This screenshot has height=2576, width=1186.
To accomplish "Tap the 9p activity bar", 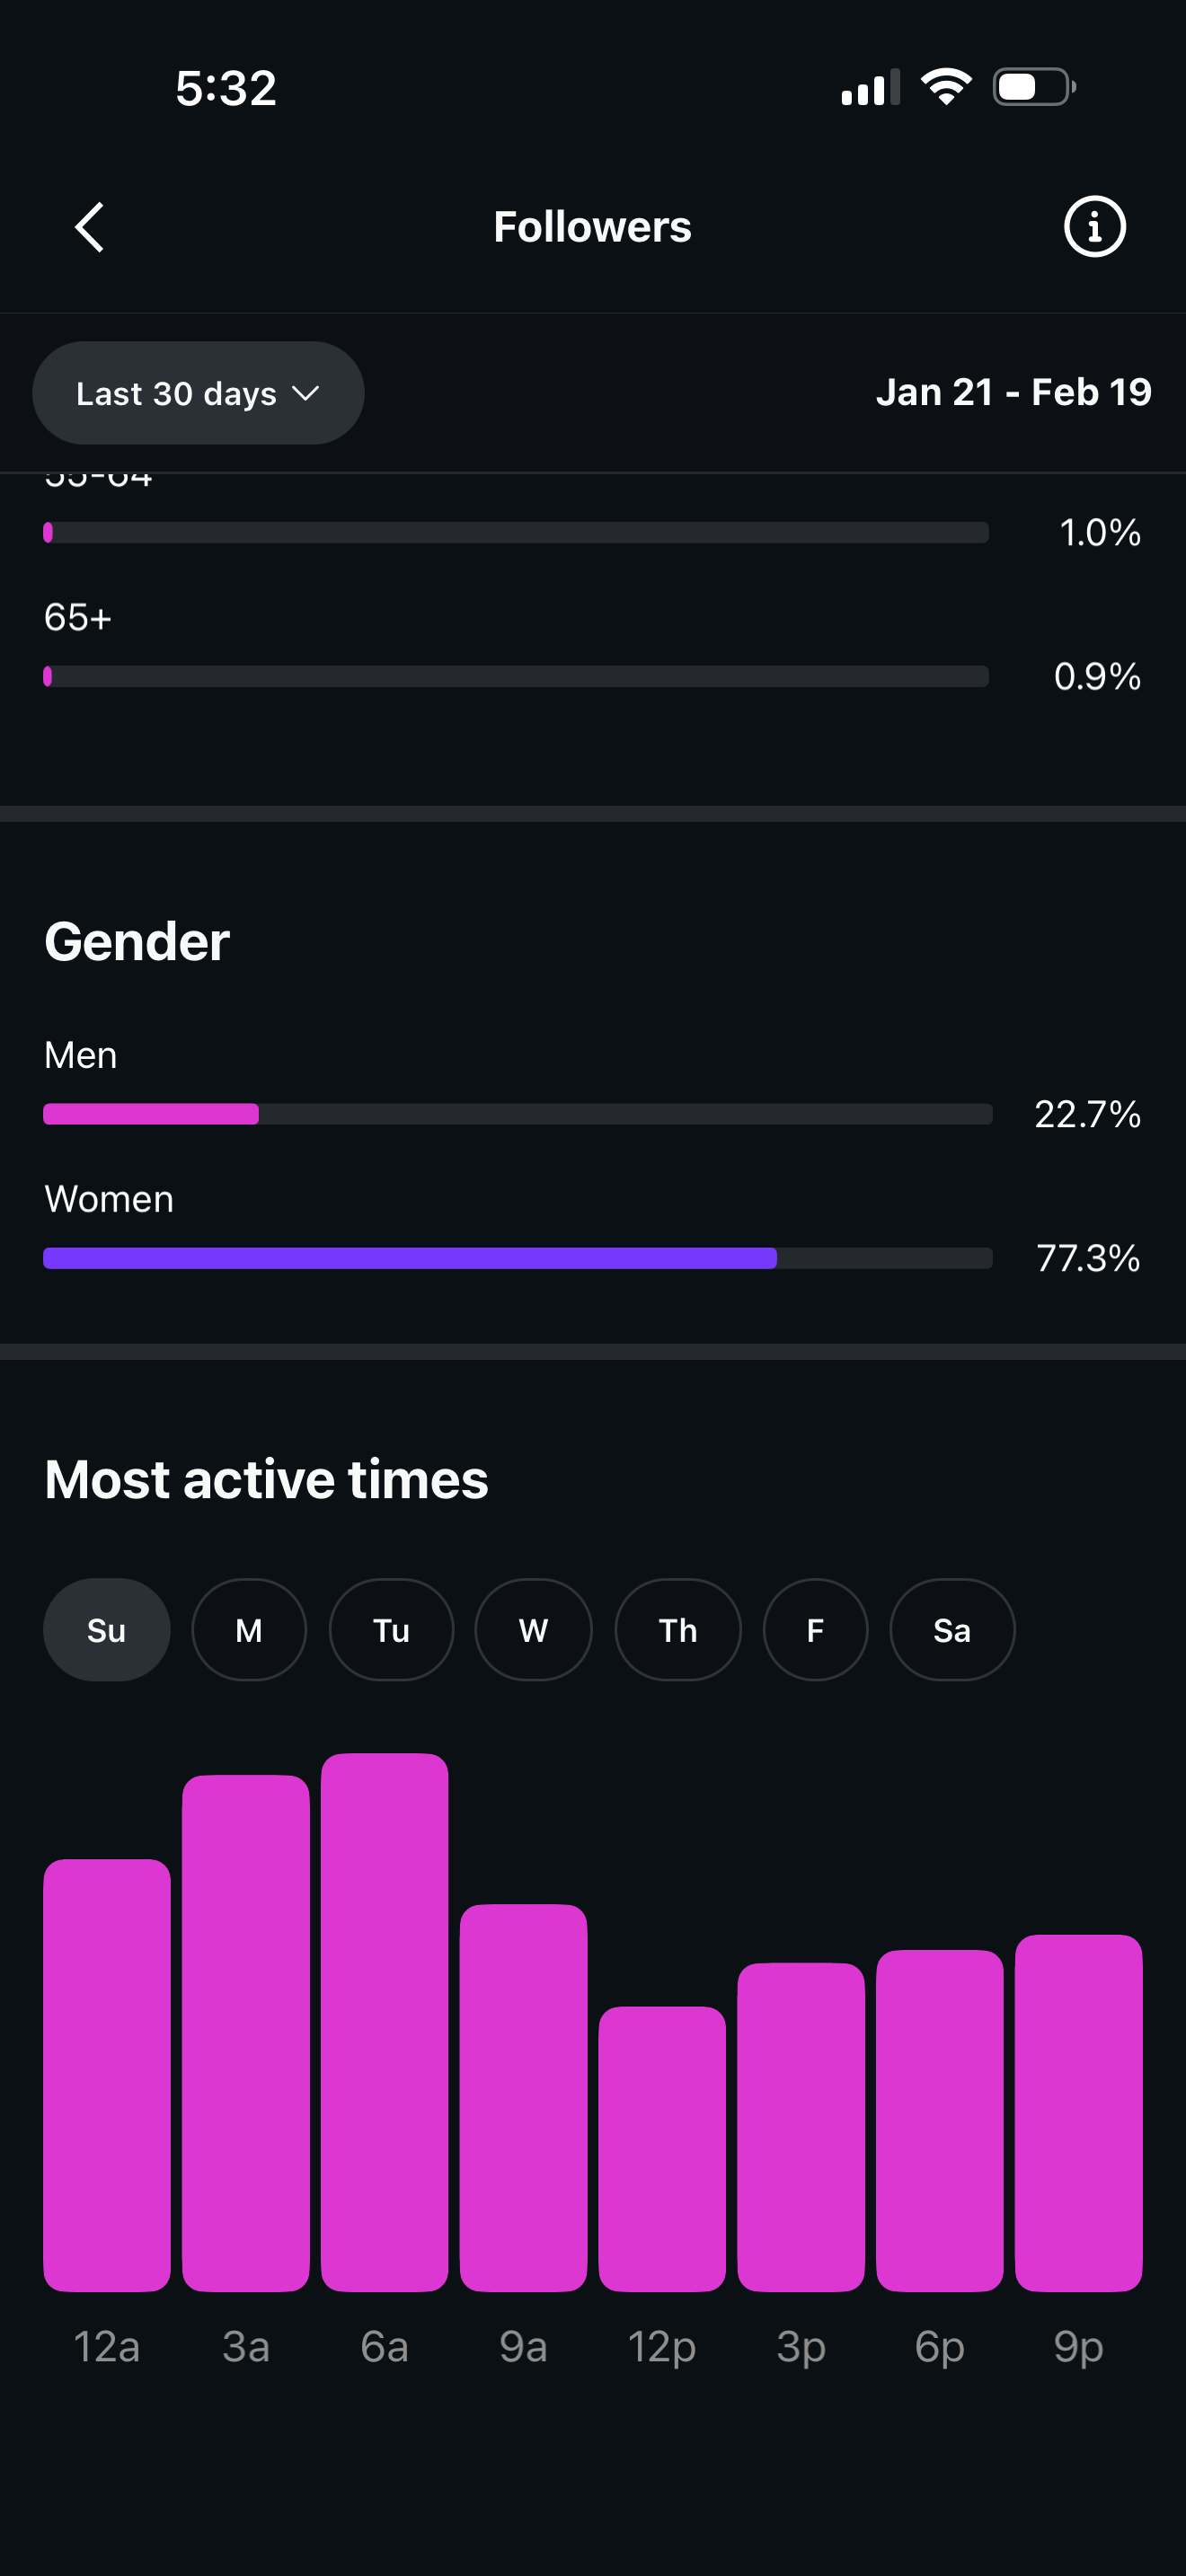I will 1078,2112.
